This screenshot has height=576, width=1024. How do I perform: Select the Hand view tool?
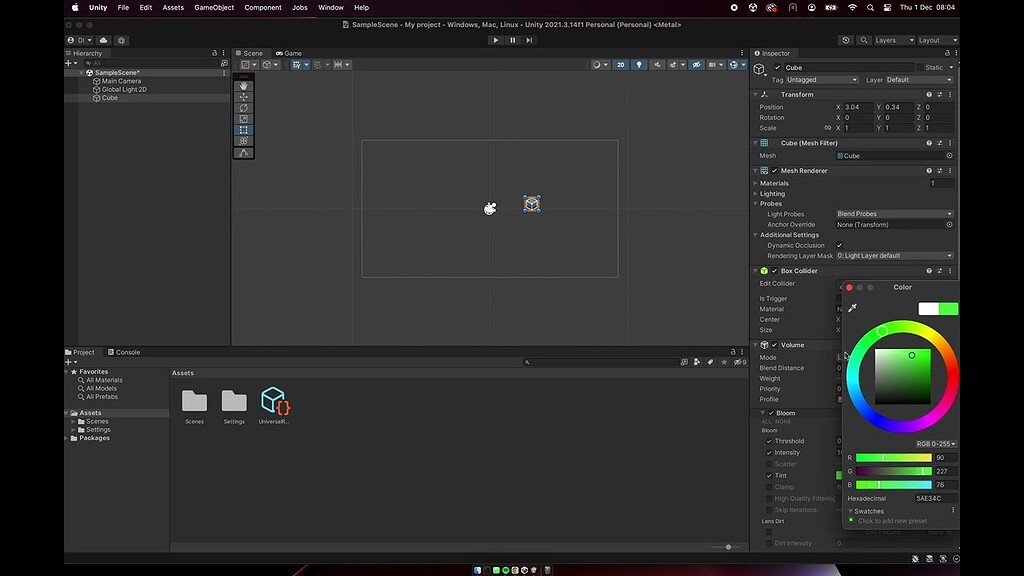click(x=244, y=86)
